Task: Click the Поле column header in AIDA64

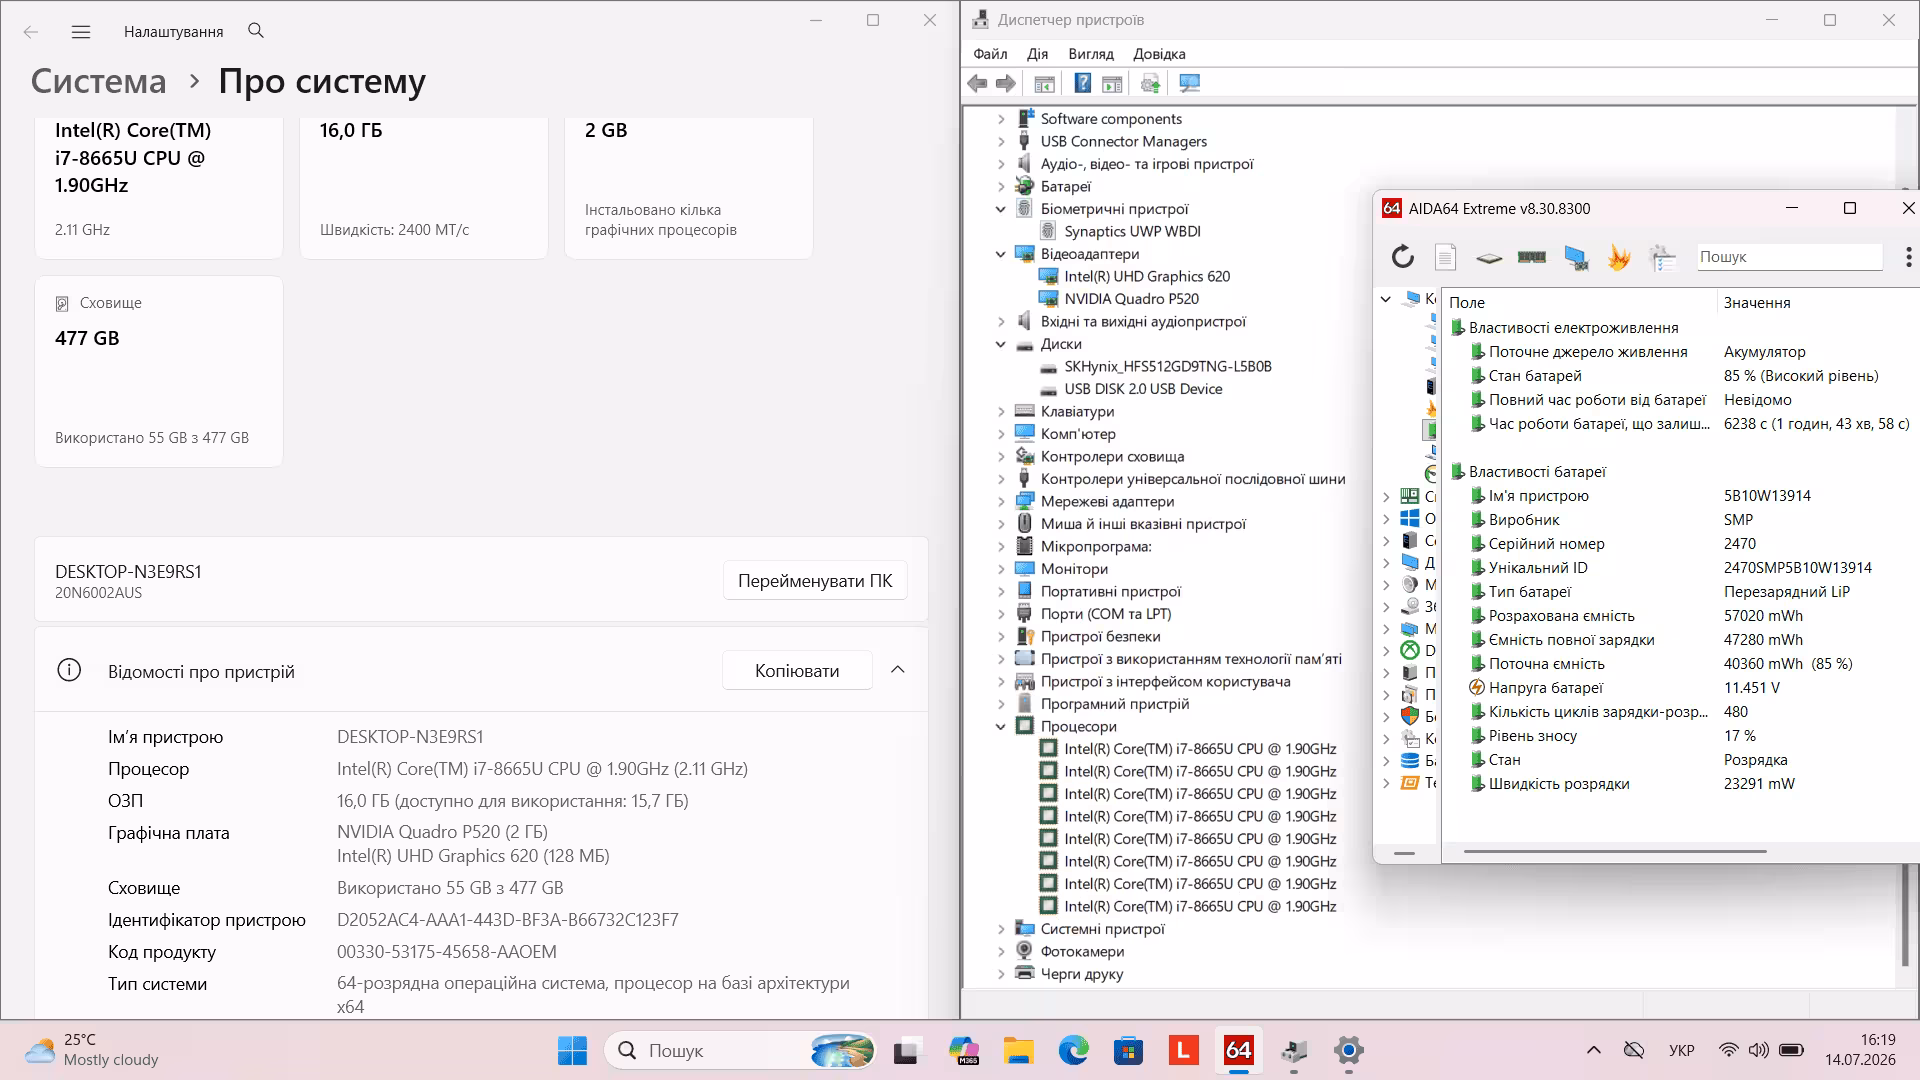Action: tap(1579, 303)
